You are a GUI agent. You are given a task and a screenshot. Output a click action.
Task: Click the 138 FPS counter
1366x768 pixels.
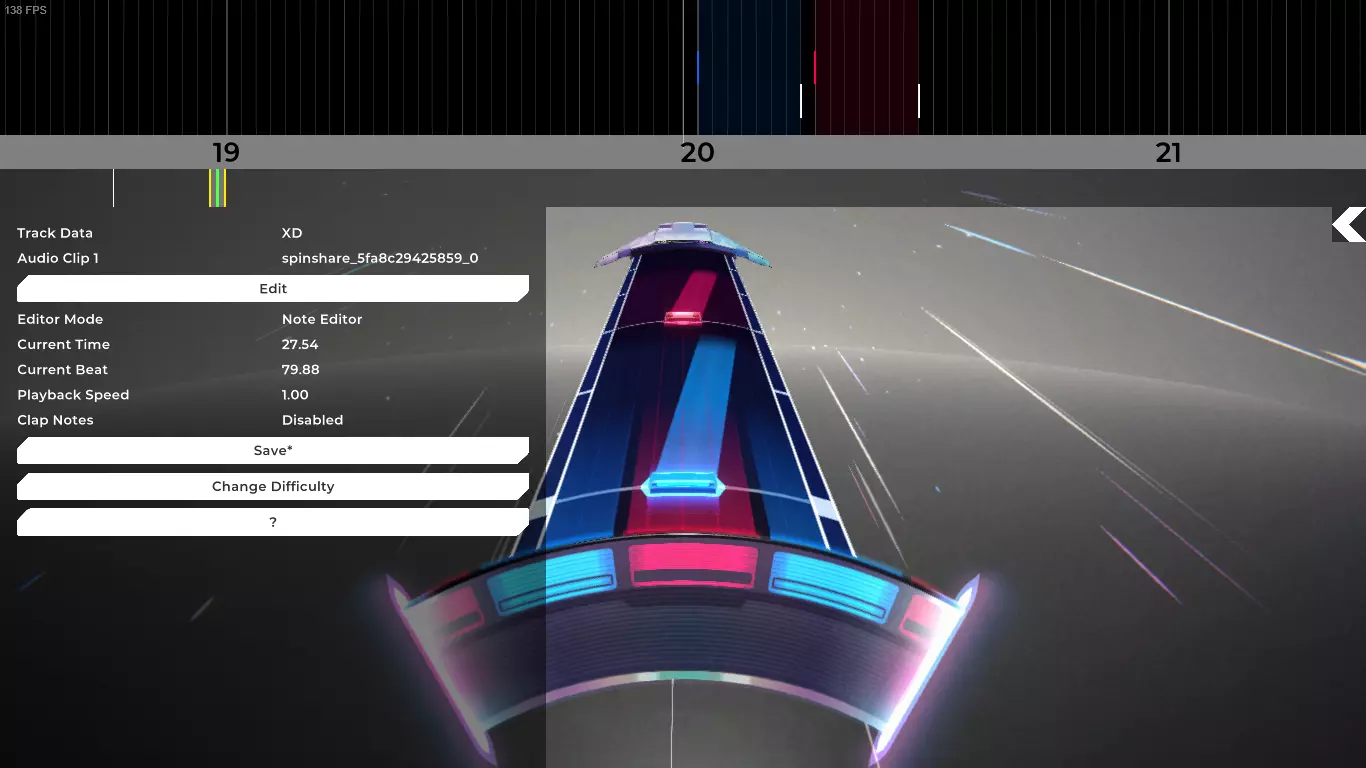pyautogui.click(x=26, y=10)
